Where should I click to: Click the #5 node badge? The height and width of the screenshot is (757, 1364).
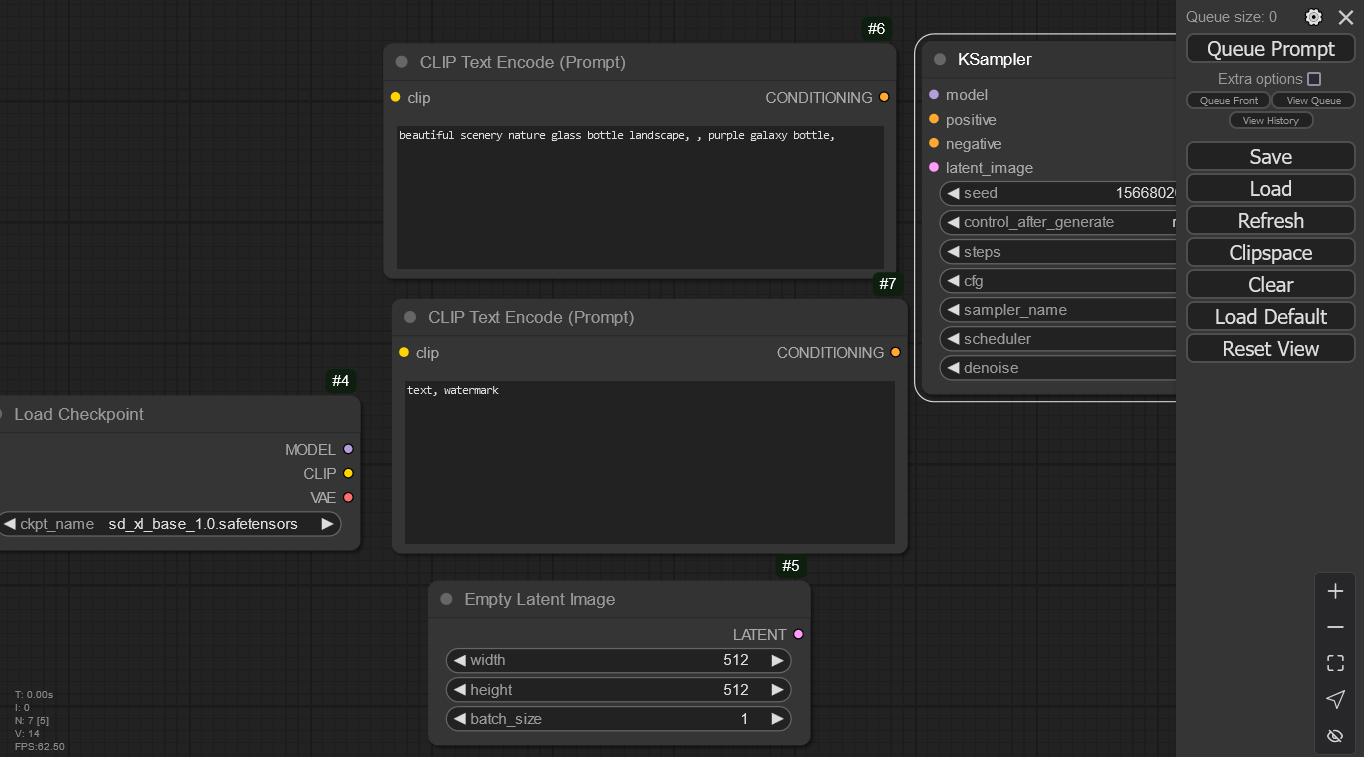tap(791, 566)
